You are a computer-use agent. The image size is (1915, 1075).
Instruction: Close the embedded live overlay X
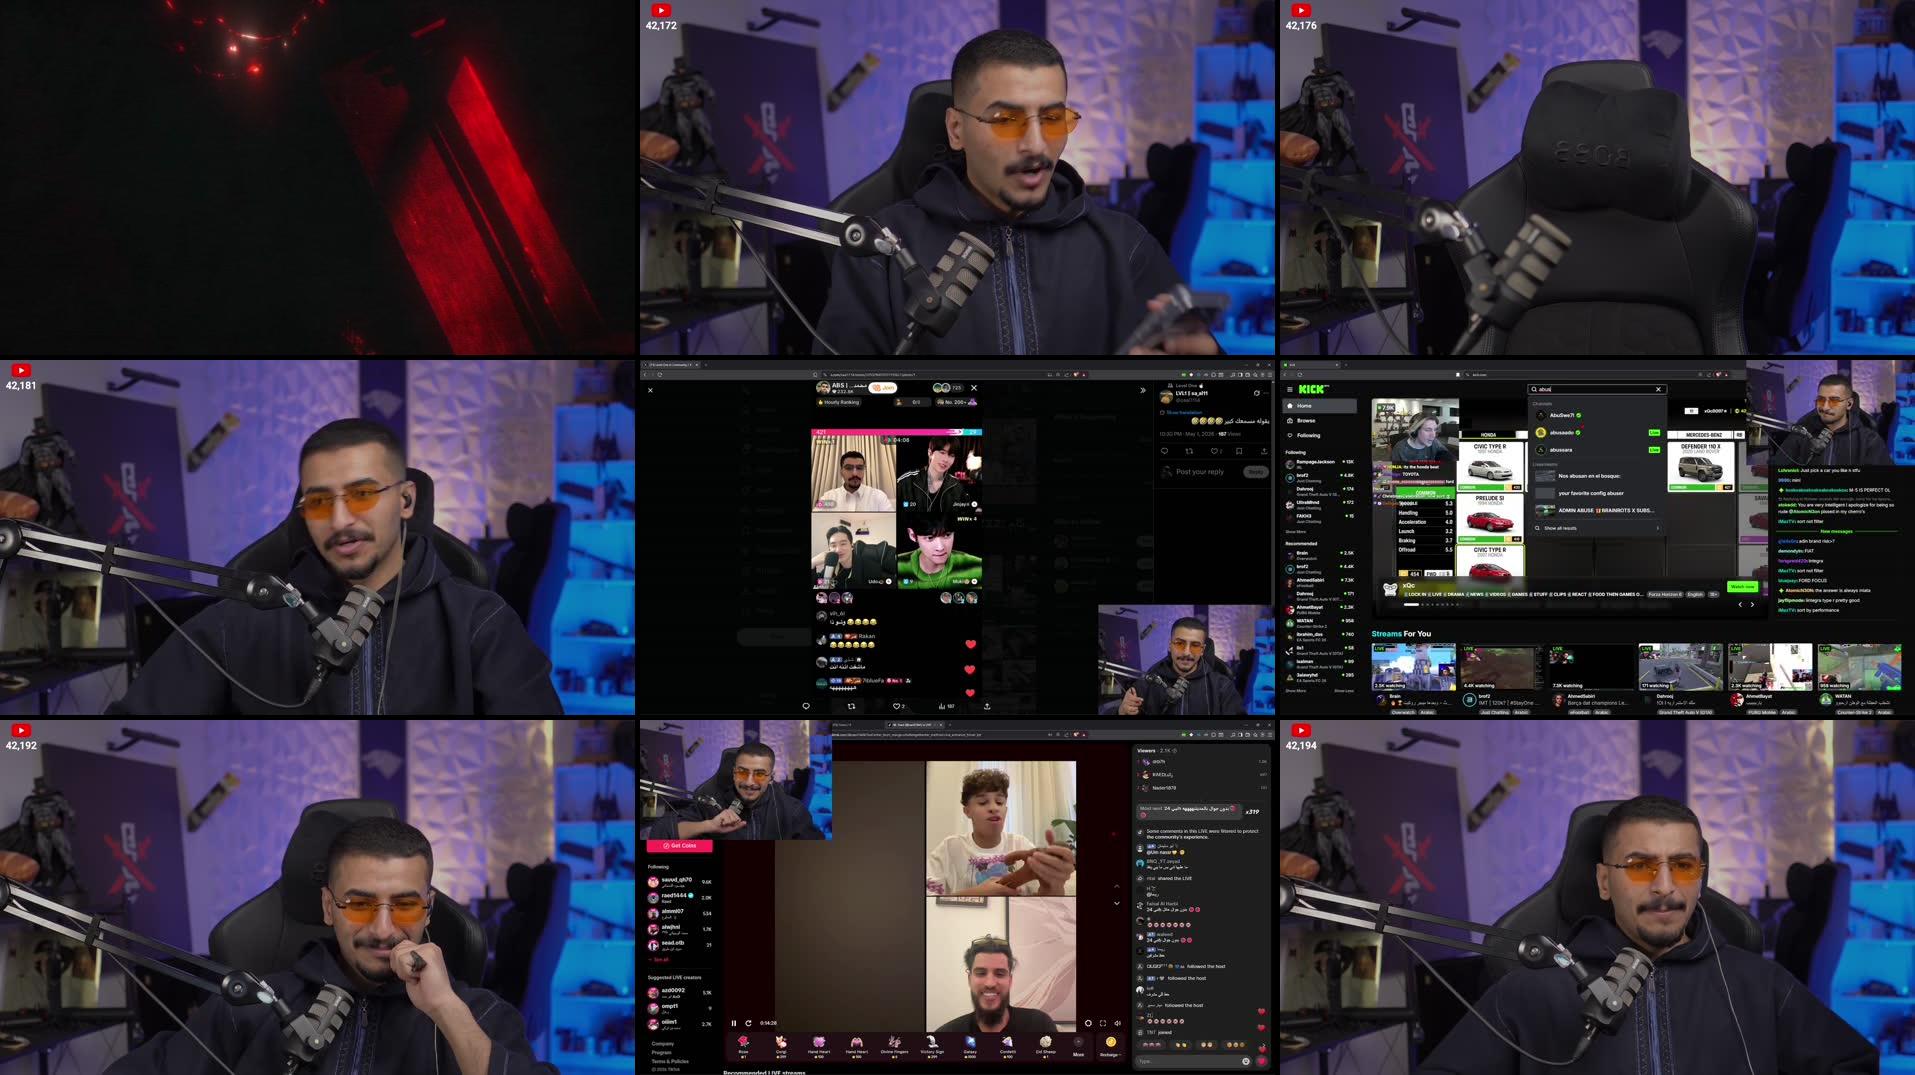tap(974, 388)
